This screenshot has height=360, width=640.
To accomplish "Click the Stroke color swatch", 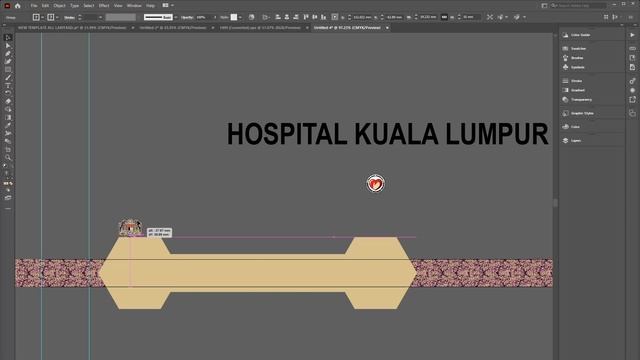I will (x=51, y=17).
